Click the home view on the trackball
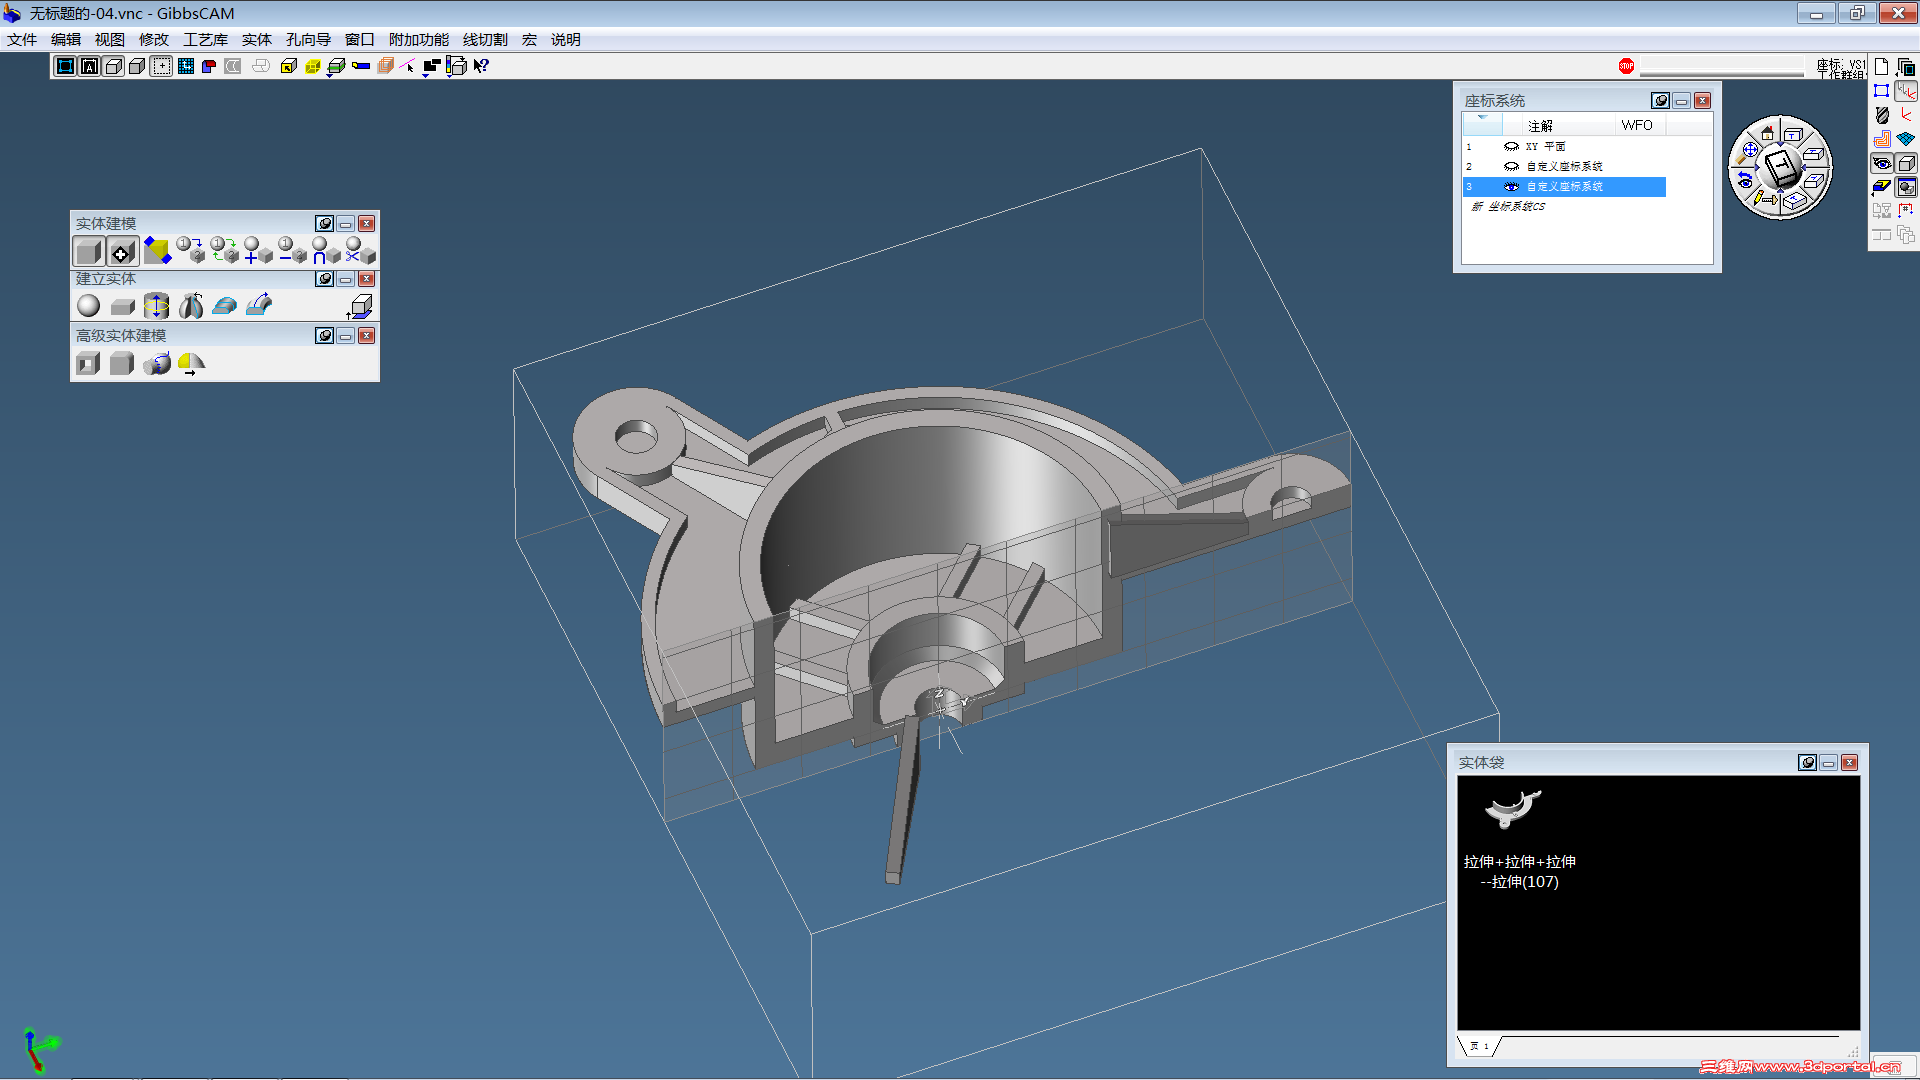Viewport: 1920px width, 1080px height. tap(1767, 132)
